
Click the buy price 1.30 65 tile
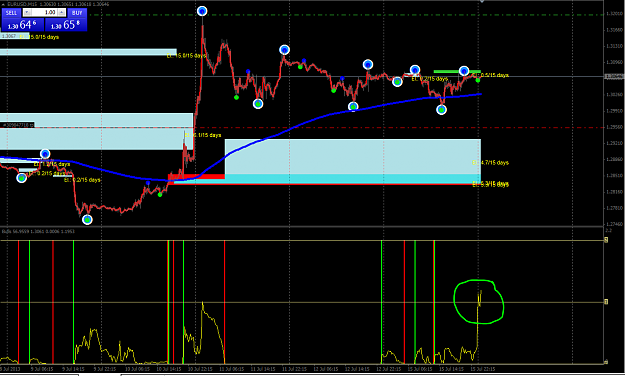point(66,25)
